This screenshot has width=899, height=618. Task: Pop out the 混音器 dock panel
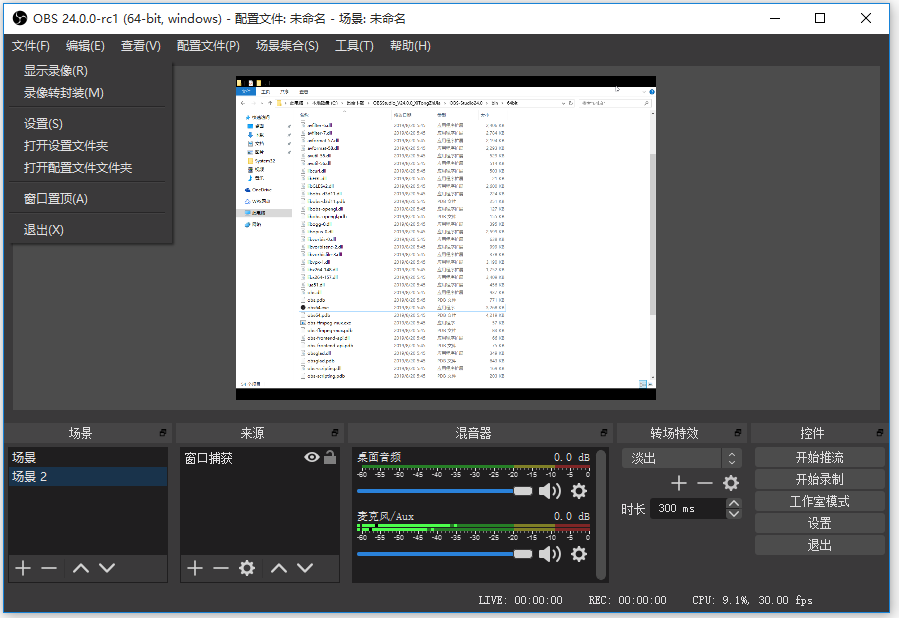tap(603, 433)
